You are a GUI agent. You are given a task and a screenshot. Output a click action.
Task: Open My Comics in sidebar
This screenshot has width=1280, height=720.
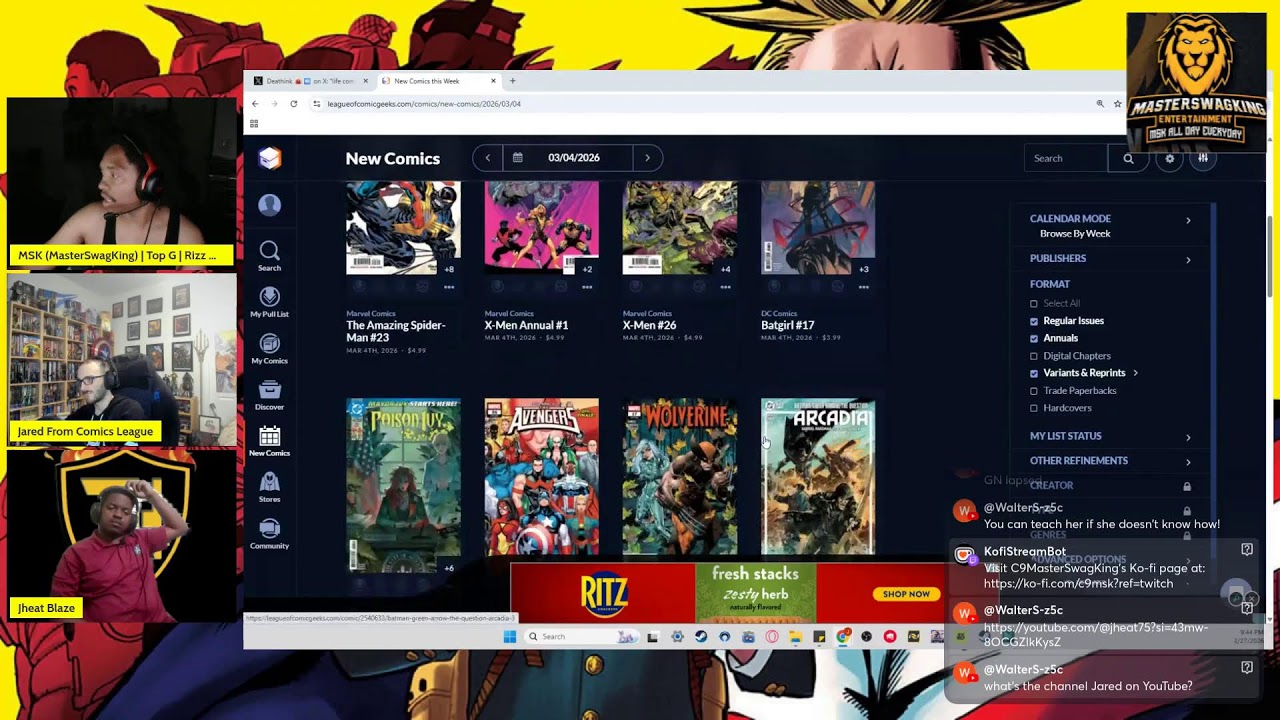pos(270,349)
